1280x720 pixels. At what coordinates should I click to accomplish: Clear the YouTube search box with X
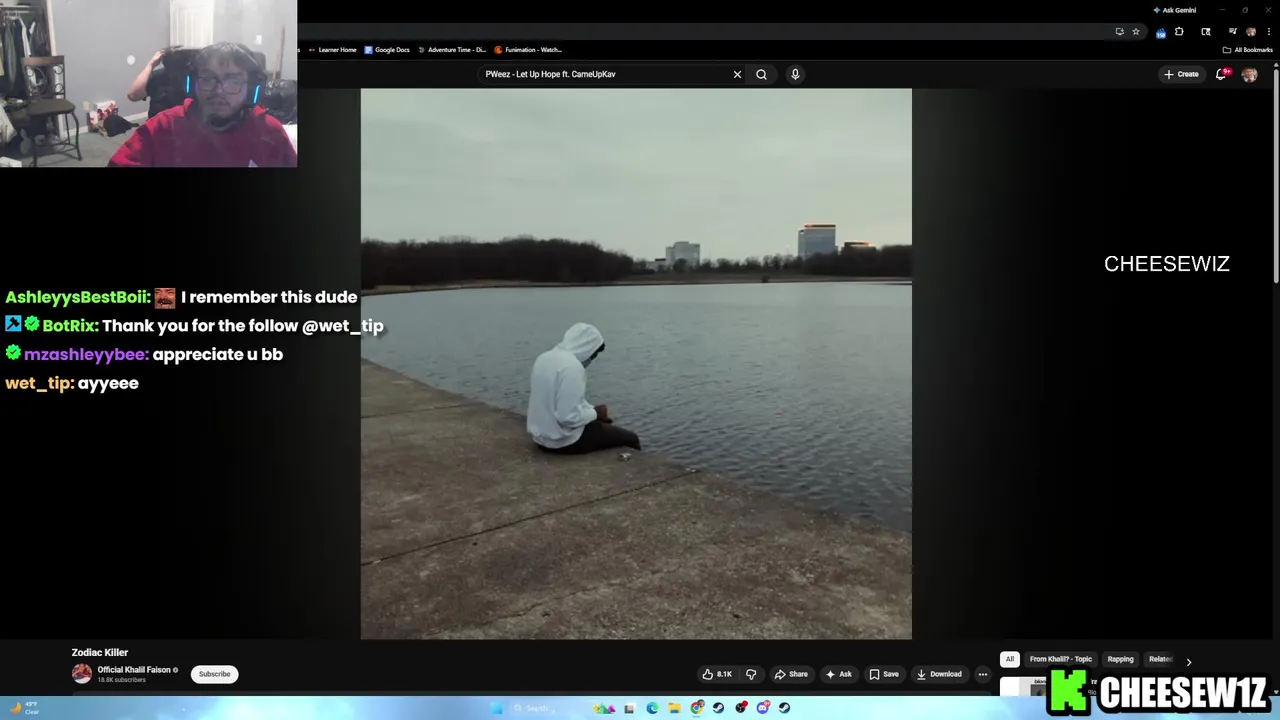[x=737, y=74]
